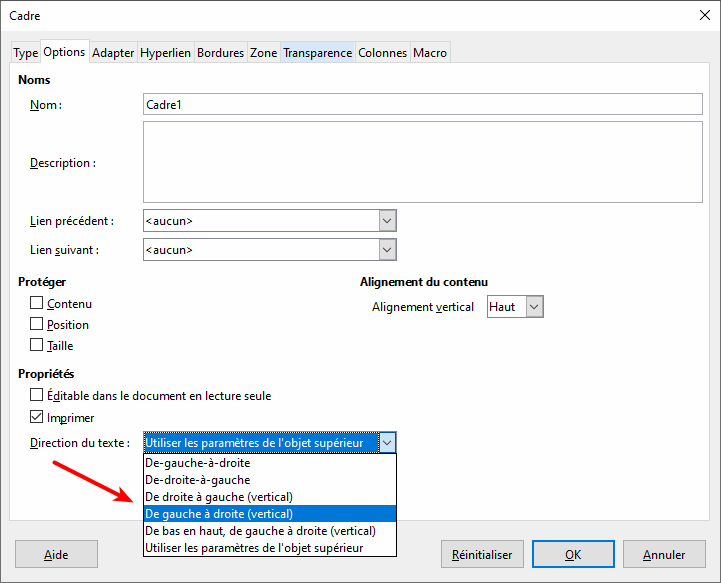Close the Cadre dialog window
This screenshot has width=721, height=583.
704,15
